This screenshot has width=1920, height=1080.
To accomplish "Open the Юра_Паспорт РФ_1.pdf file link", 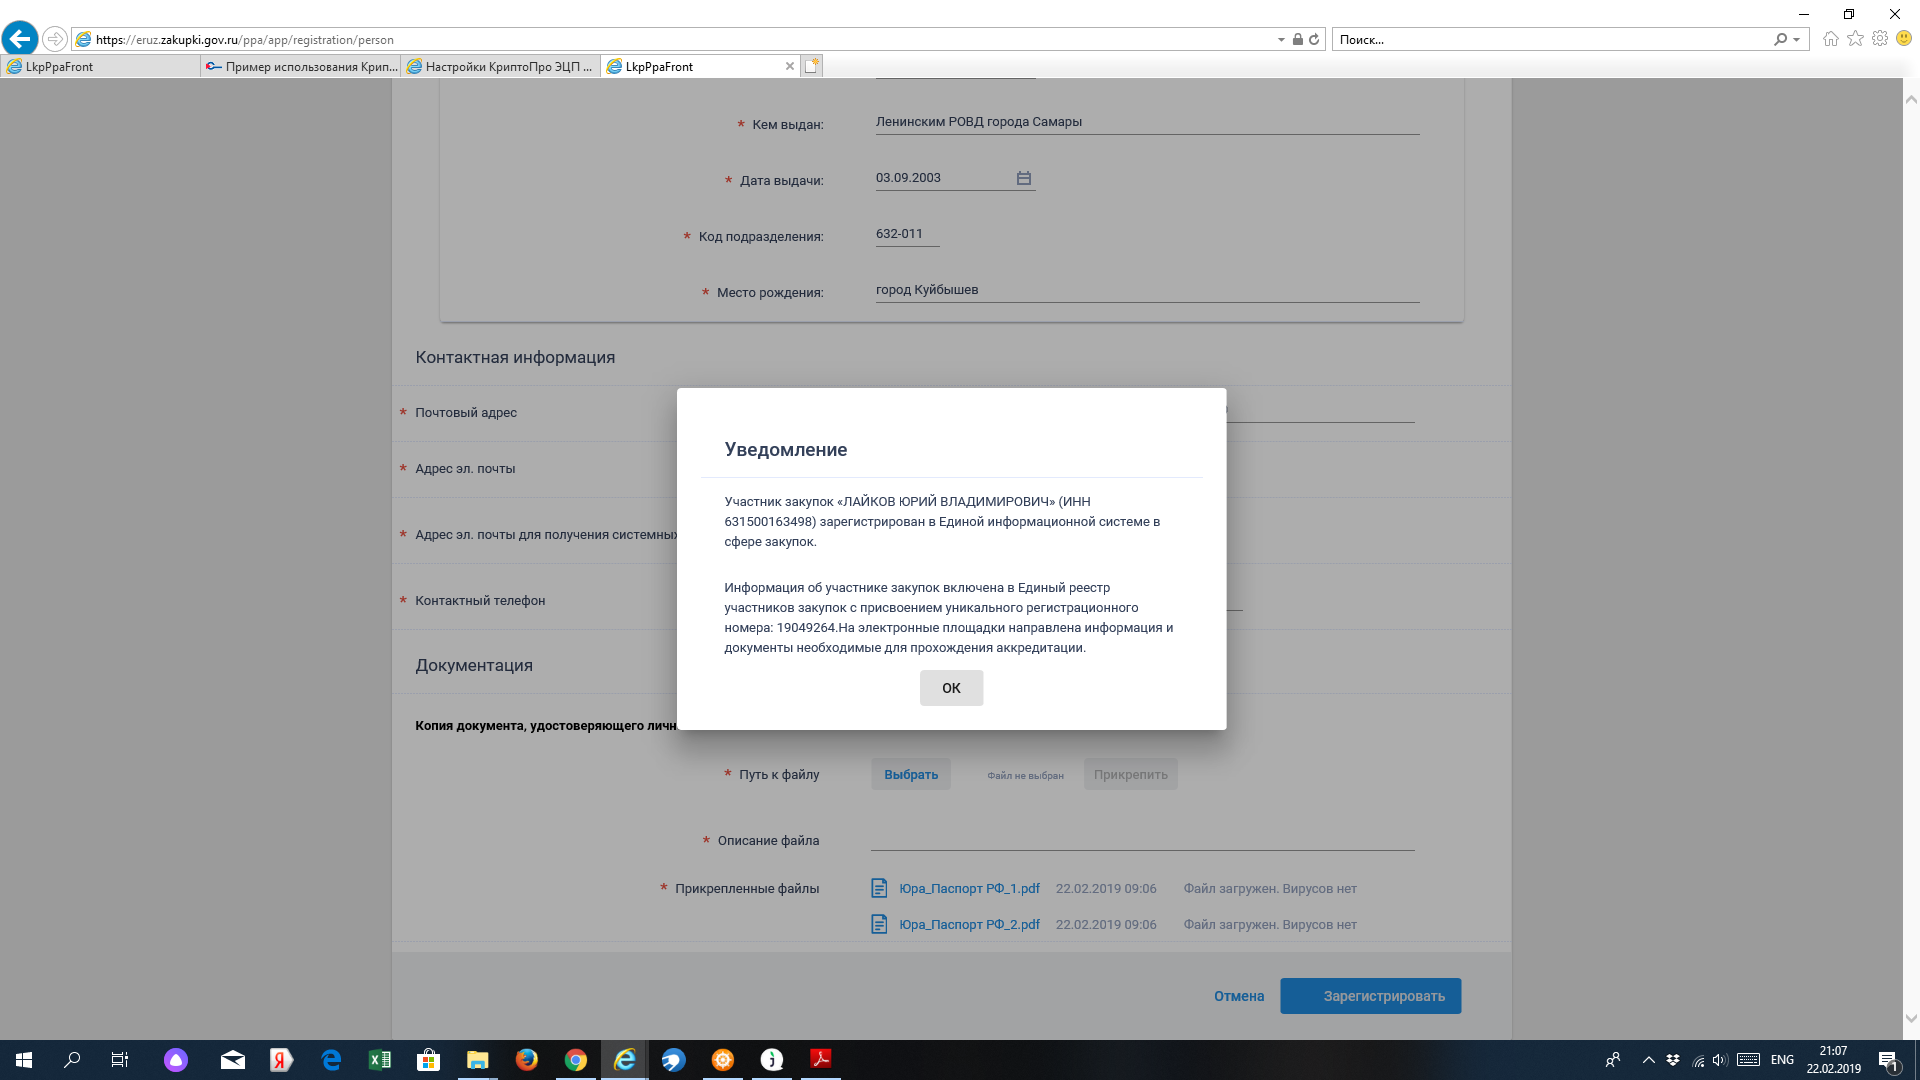I will (x=968, y=888).
